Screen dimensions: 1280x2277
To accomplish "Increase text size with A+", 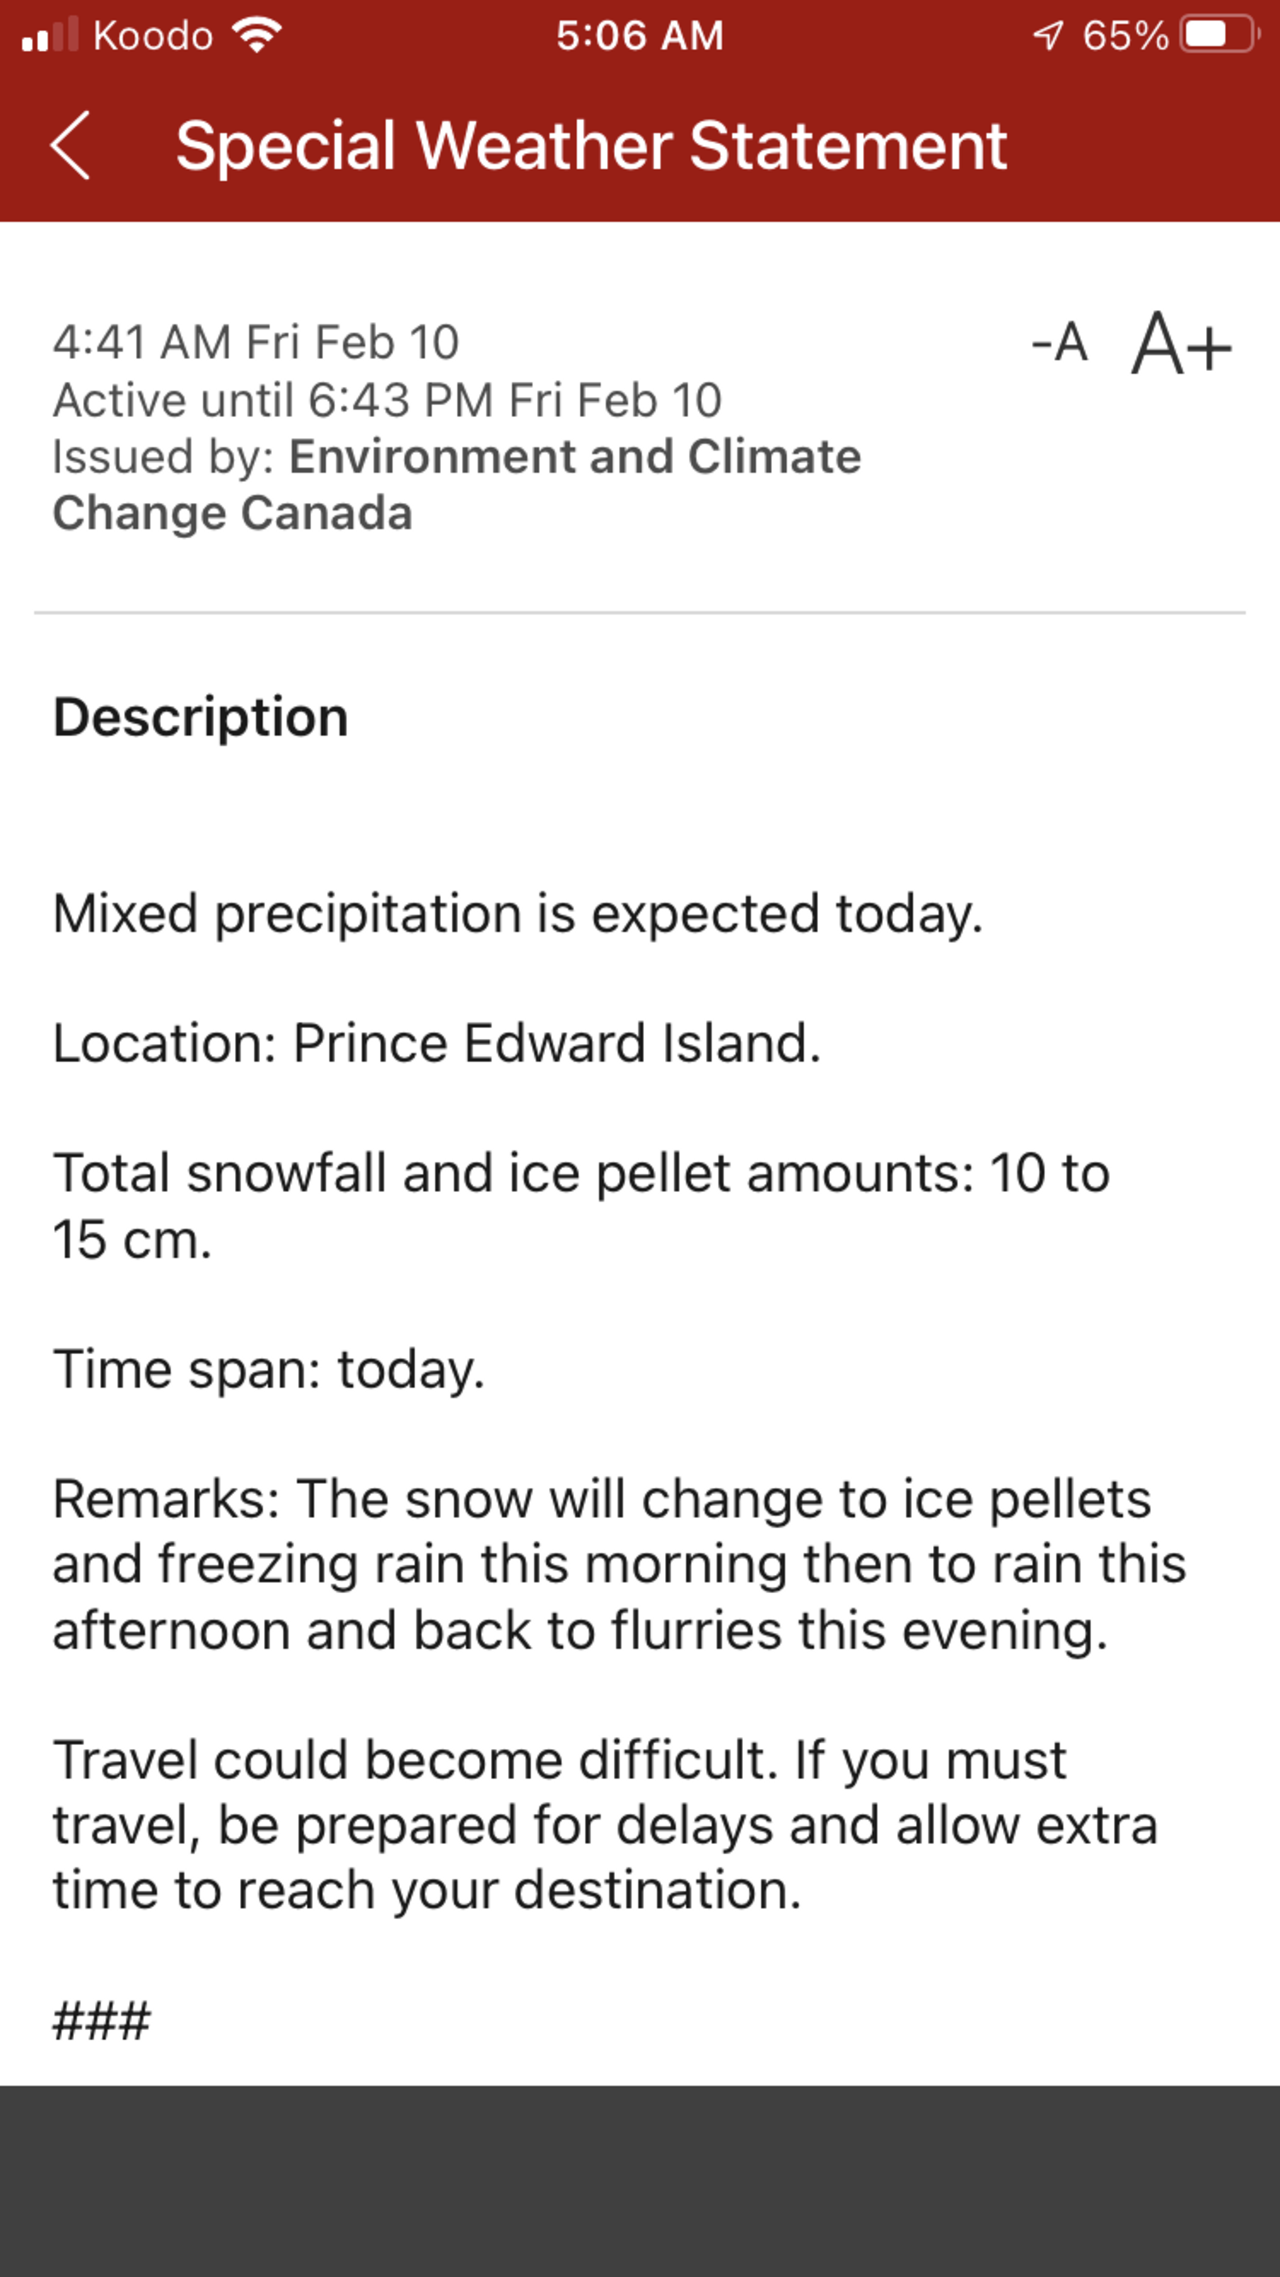I will click(x=1181, y=345).
